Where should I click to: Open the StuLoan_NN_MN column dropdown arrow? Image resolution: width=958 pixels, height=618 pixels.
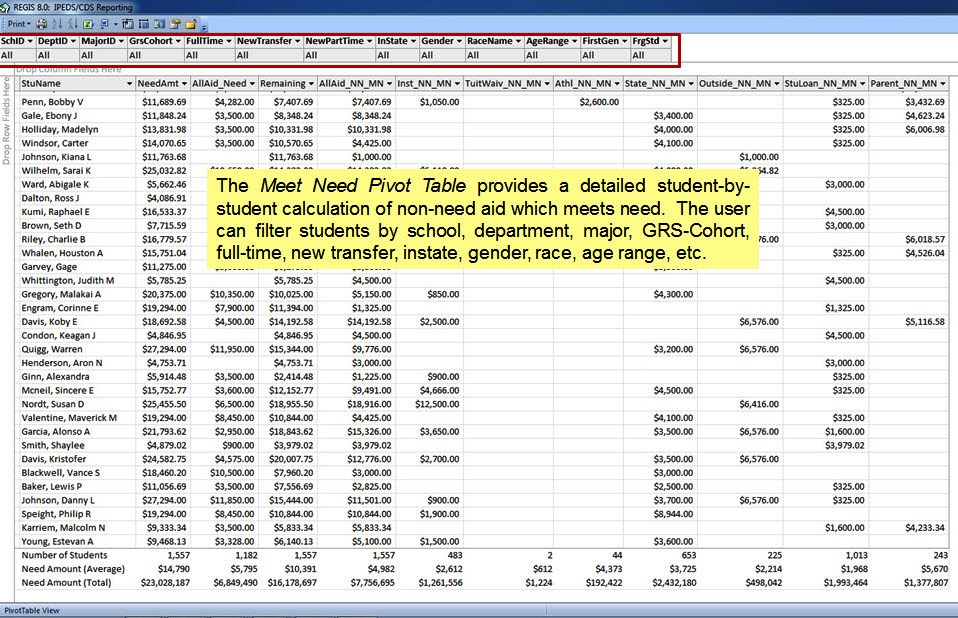point(862,83)
